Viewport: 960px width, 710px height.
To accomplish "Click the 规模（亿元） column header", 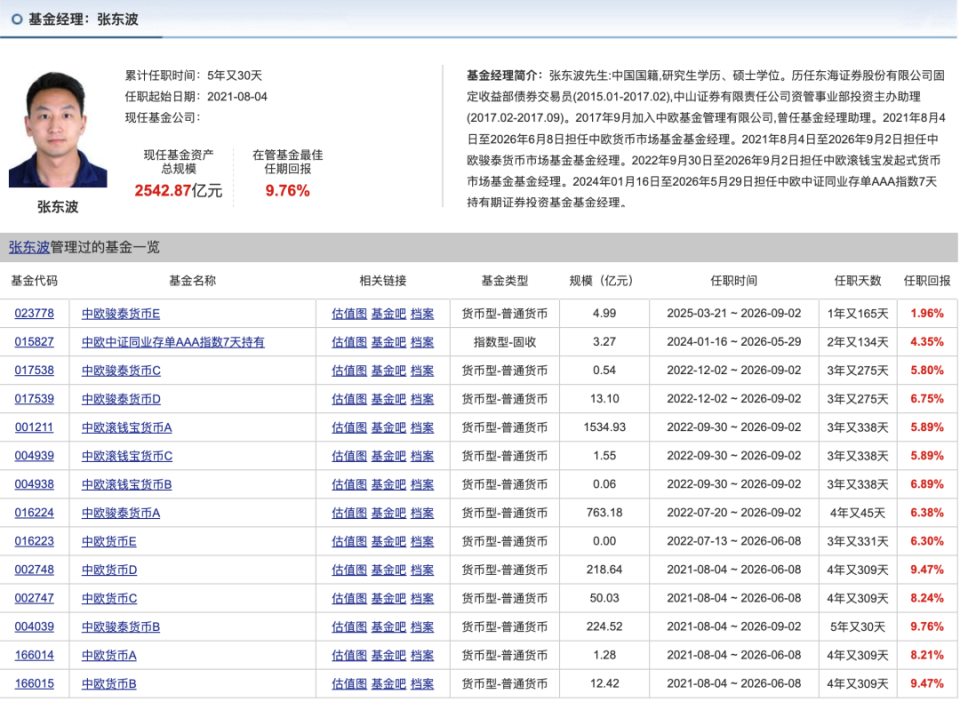I will [601, 281].
